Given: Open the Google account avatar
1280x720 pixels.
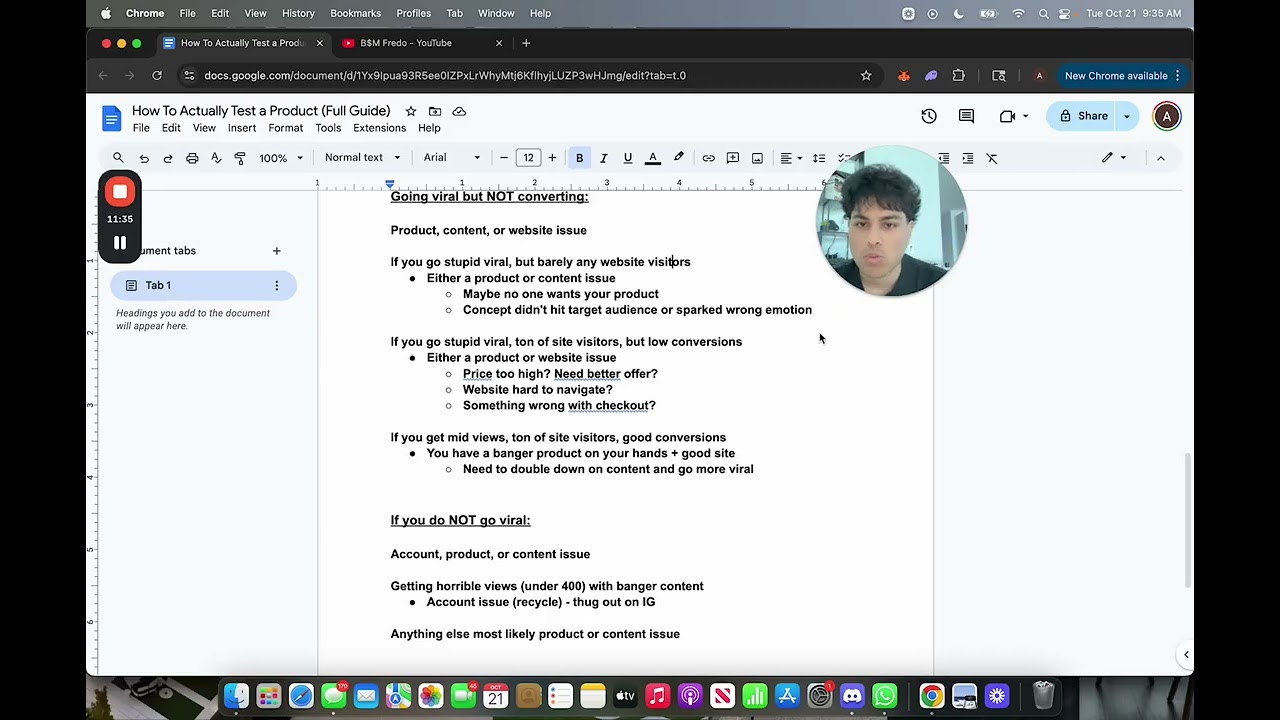Looking at the screenshot, I should point(1166,116).
